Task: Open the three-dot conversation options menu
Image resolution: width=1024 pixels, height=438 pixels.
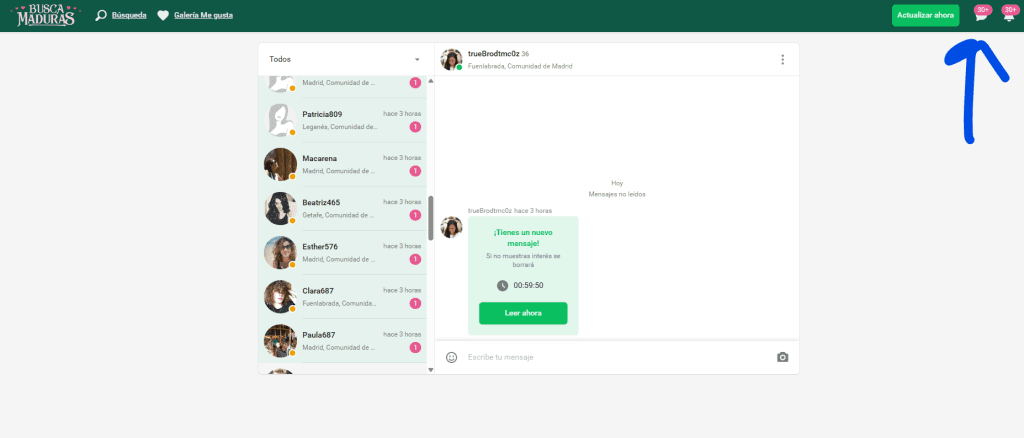Action: click(782, 59)
